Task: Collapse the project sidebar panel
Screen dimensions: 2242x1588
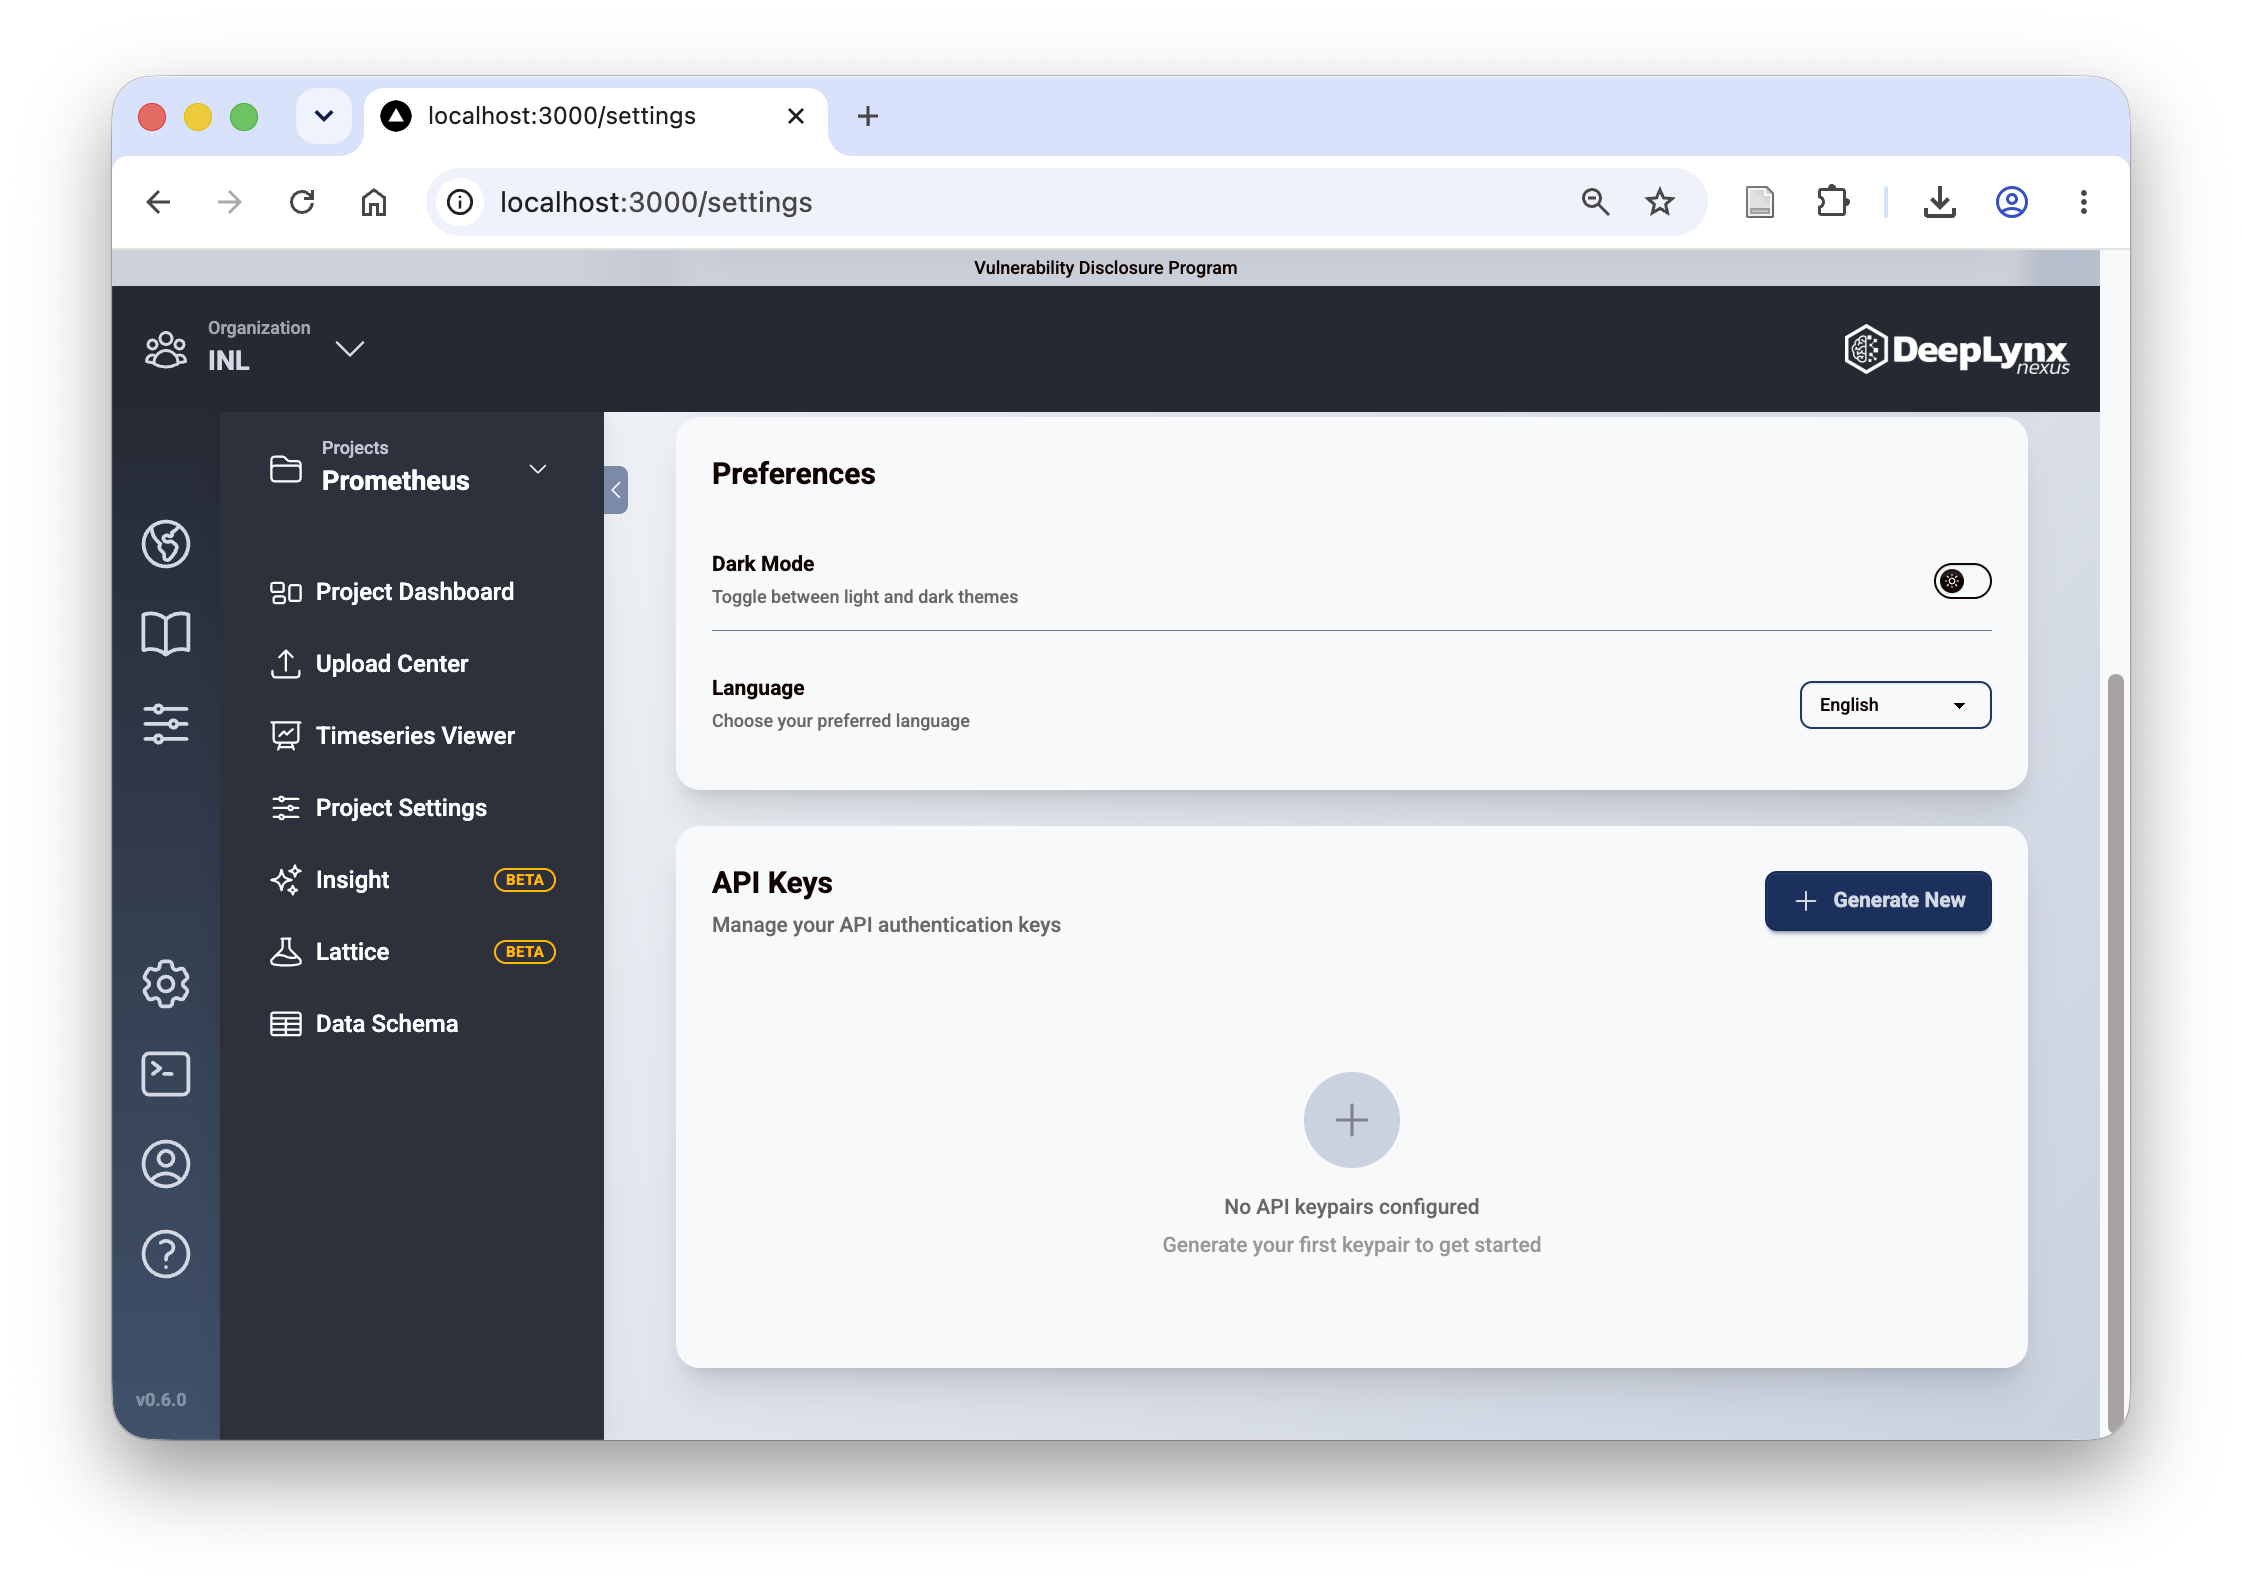Action: tap(616, 490)
